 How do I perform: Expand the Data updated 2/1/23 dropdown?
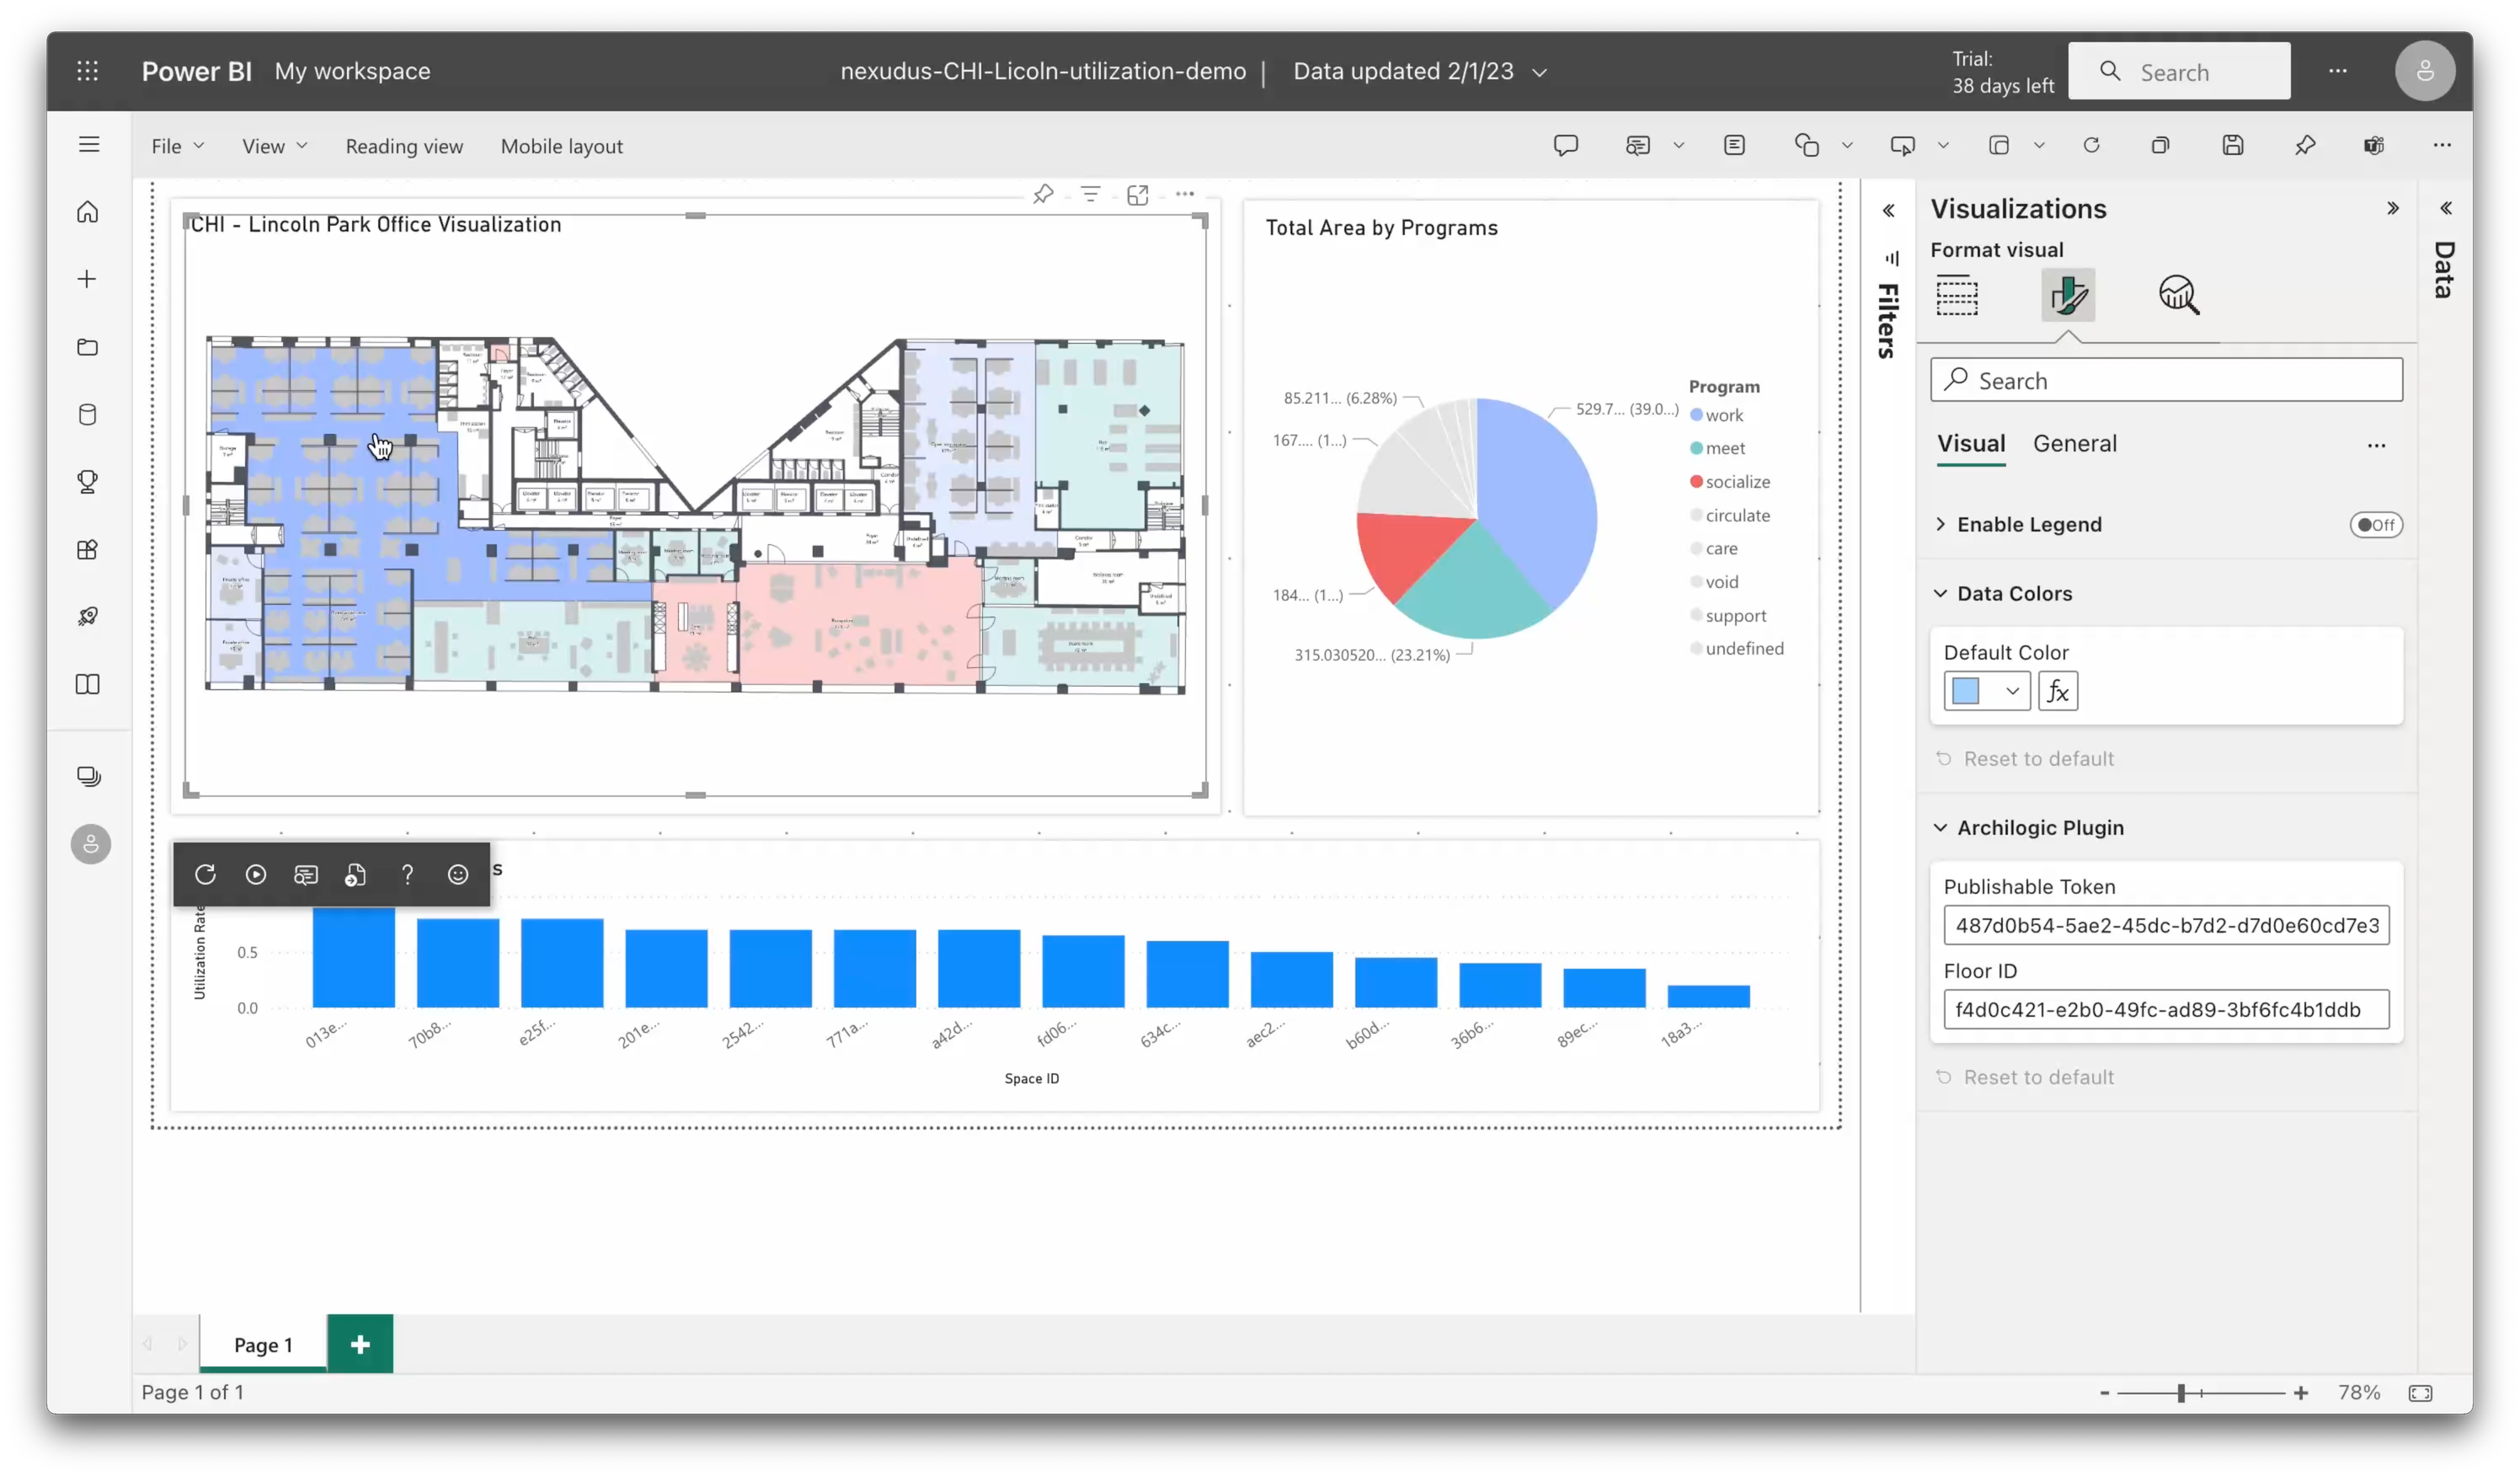point(1540,72)
